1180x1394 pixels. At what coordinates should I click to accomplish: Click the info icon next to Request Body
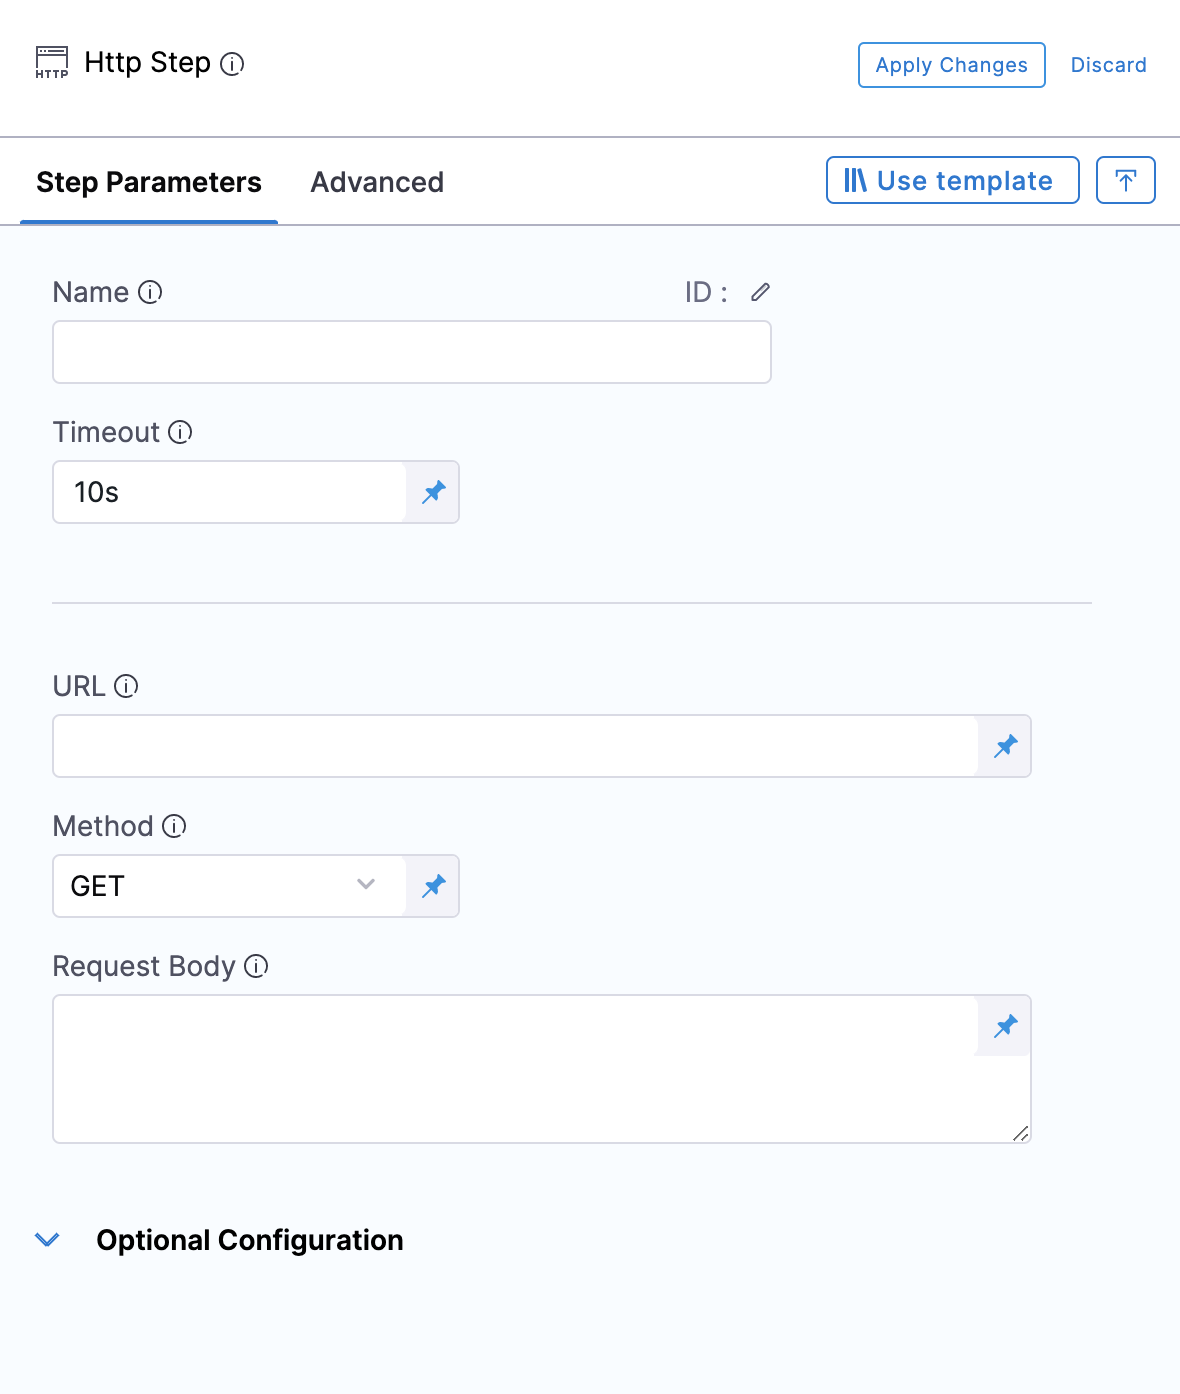point(256,966)
